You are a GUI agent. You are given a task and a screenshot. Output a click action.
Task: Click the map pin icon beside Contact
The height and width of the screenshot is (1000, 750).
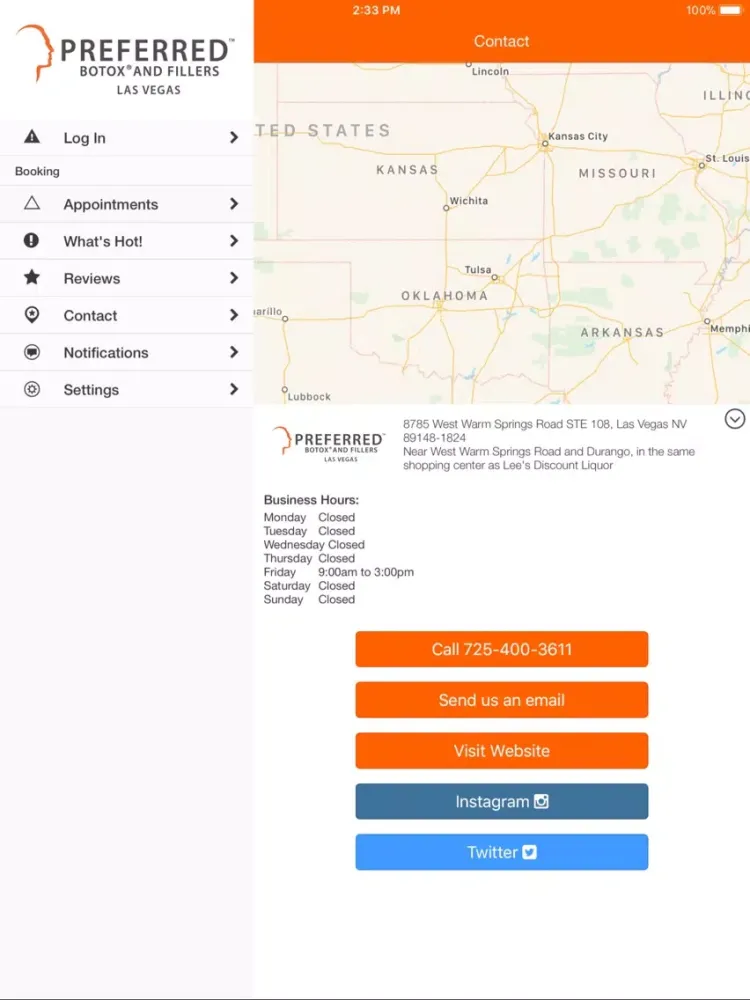click(32, 314)
